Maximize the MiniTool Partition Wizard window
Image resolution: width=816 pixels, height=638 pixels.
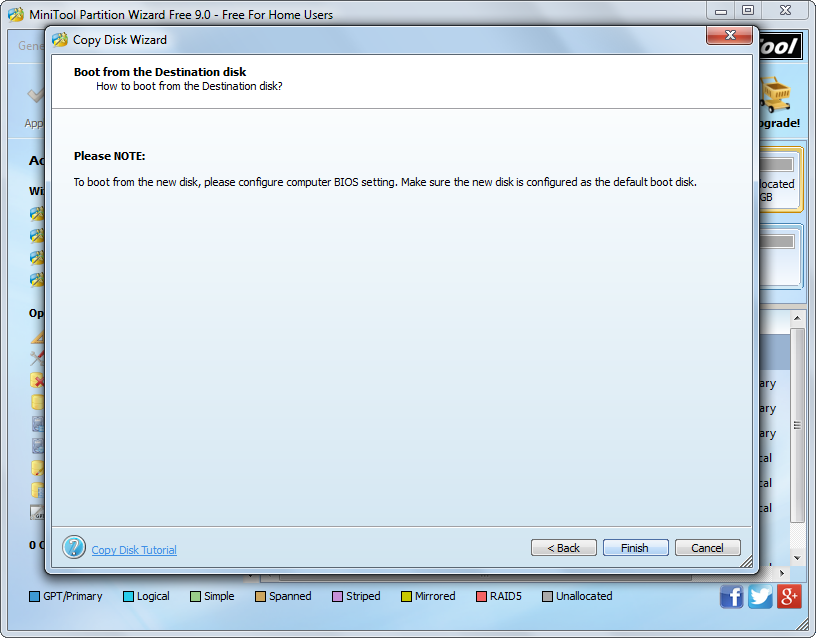click(x=748, y=11)
